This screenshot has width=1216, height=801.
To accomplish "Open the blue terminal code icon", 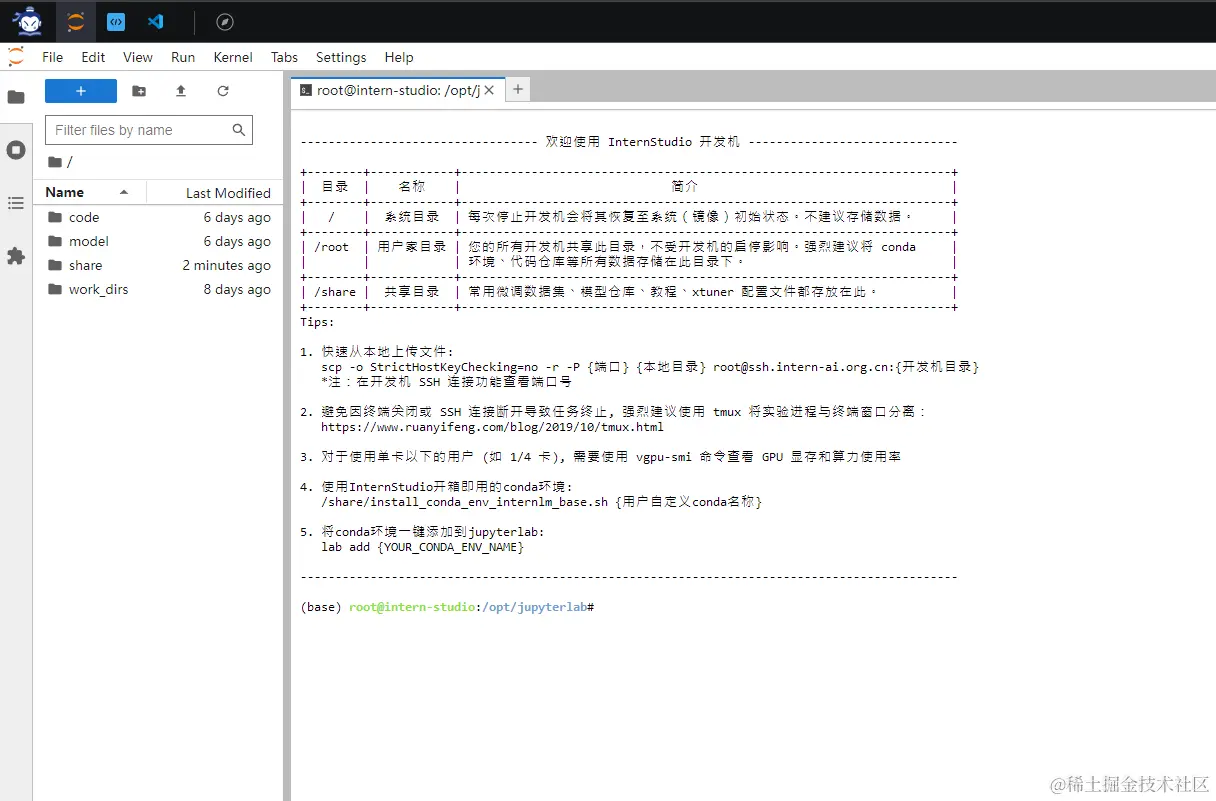I will 116,21.
